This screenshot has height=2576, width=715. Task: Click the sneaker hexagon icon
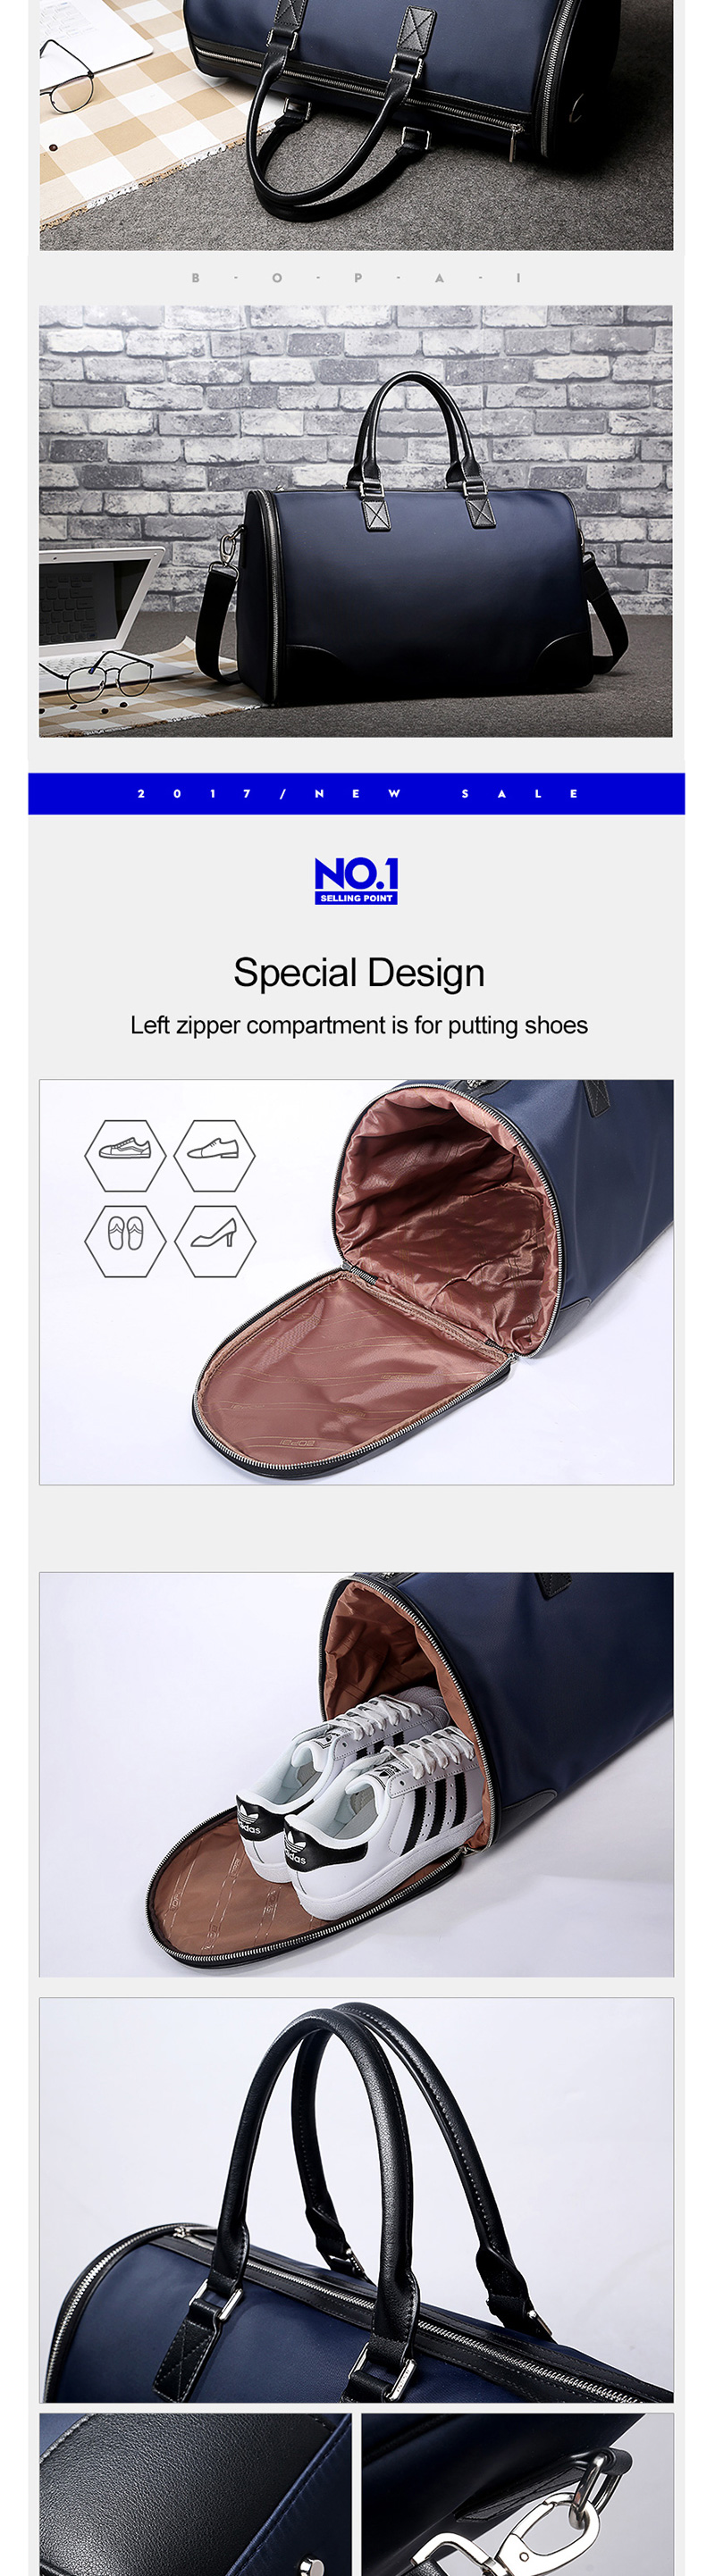pyautogui.click(x=125, y=1154)
